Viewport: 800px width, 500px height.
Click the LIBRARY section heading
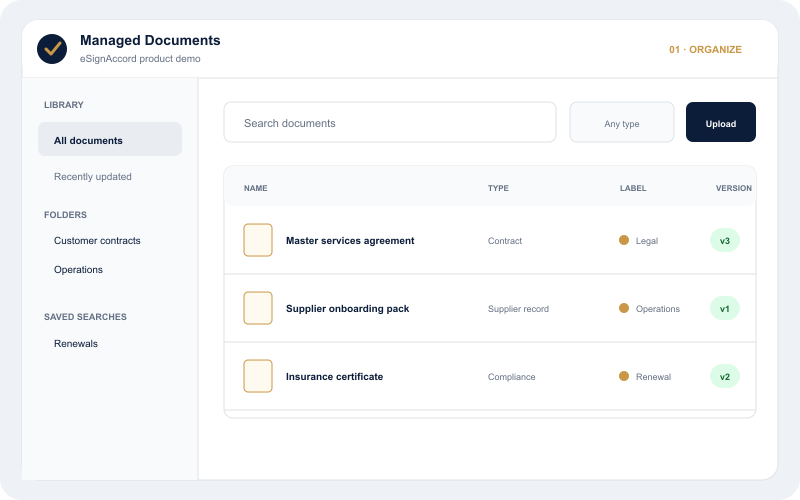[64, 105]
